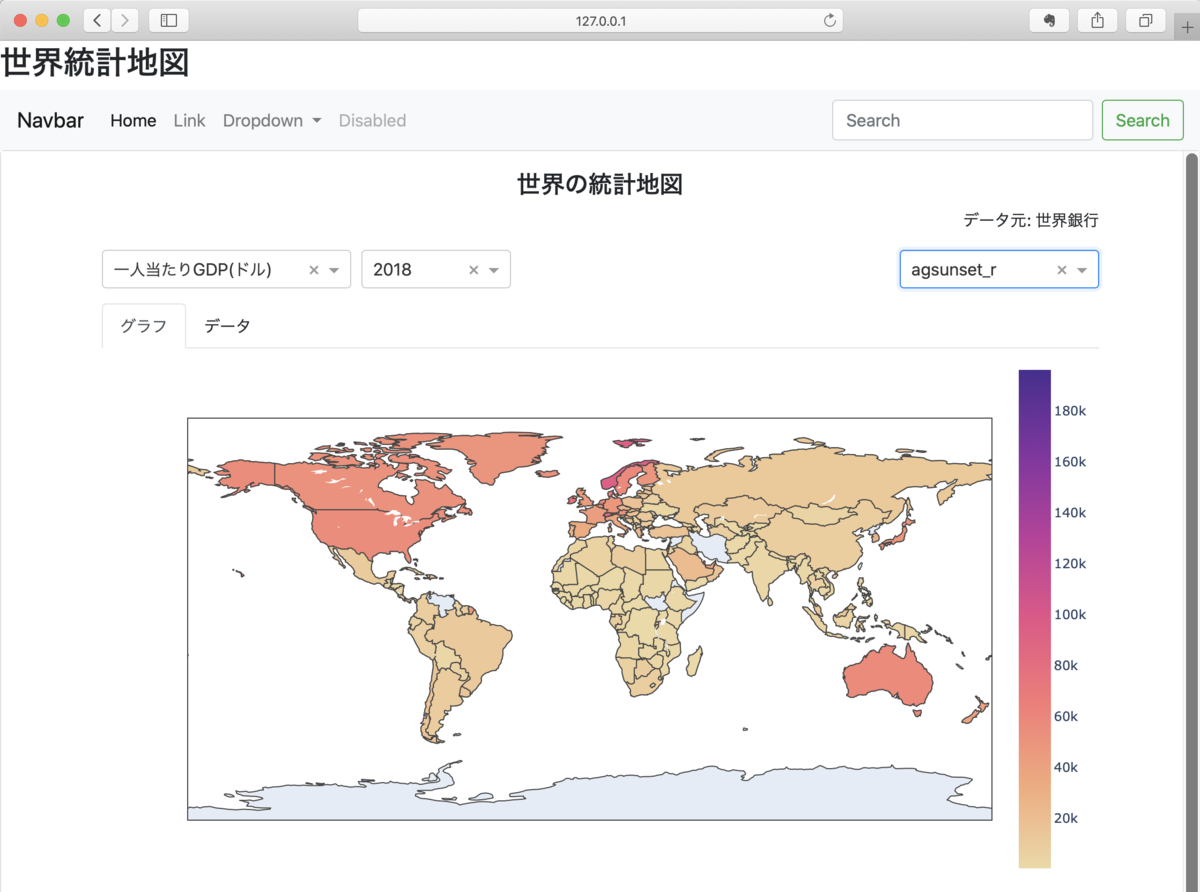The height and width of the screenshot is (892, 1200).
Task: Go forward with Safari's forward arrow
Action: [125, 20]
